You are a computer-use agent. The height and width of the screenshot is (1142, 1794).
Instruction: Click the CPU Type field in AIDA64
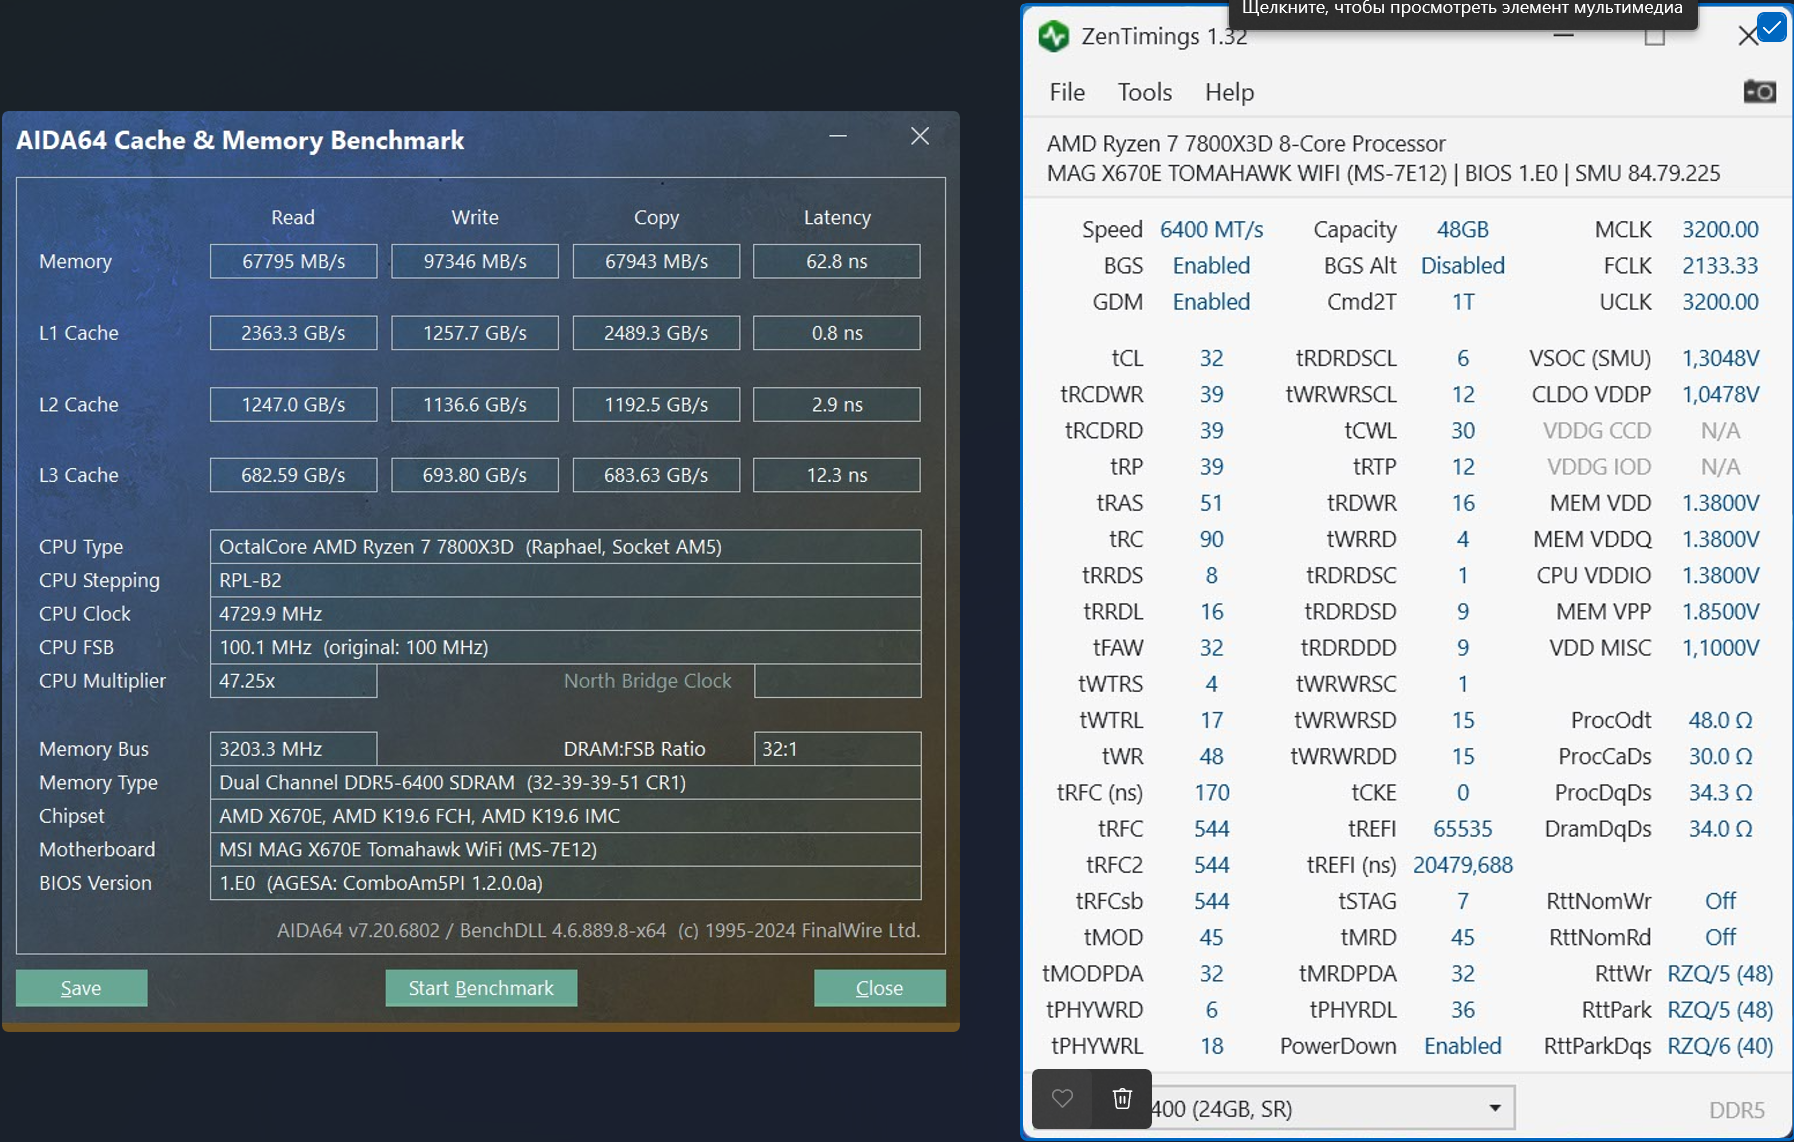pyautogui.click(x=565, y=547)
